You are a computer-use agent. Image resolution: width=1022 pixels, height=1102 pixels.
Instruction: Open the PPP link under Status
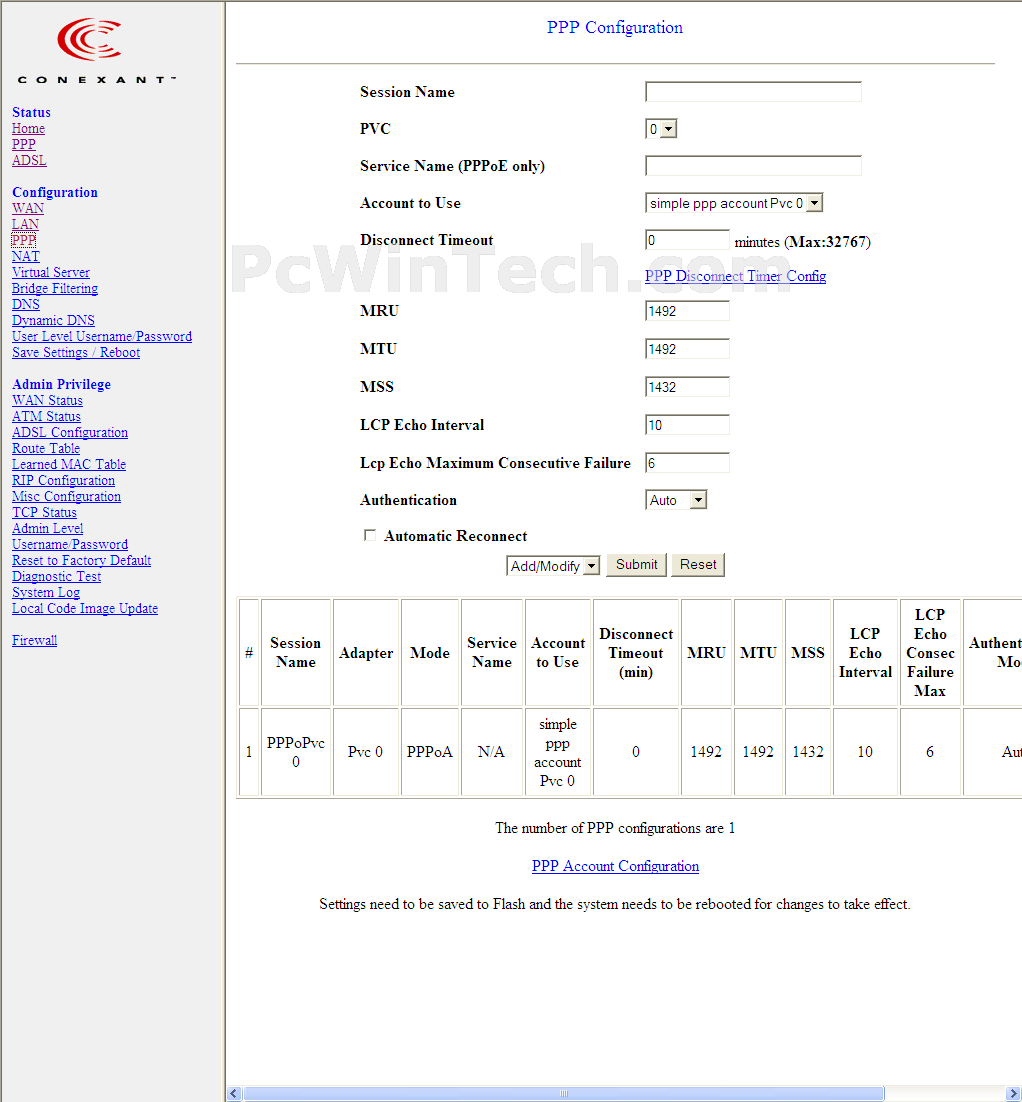pyautogui.click(x=23, y=144)
